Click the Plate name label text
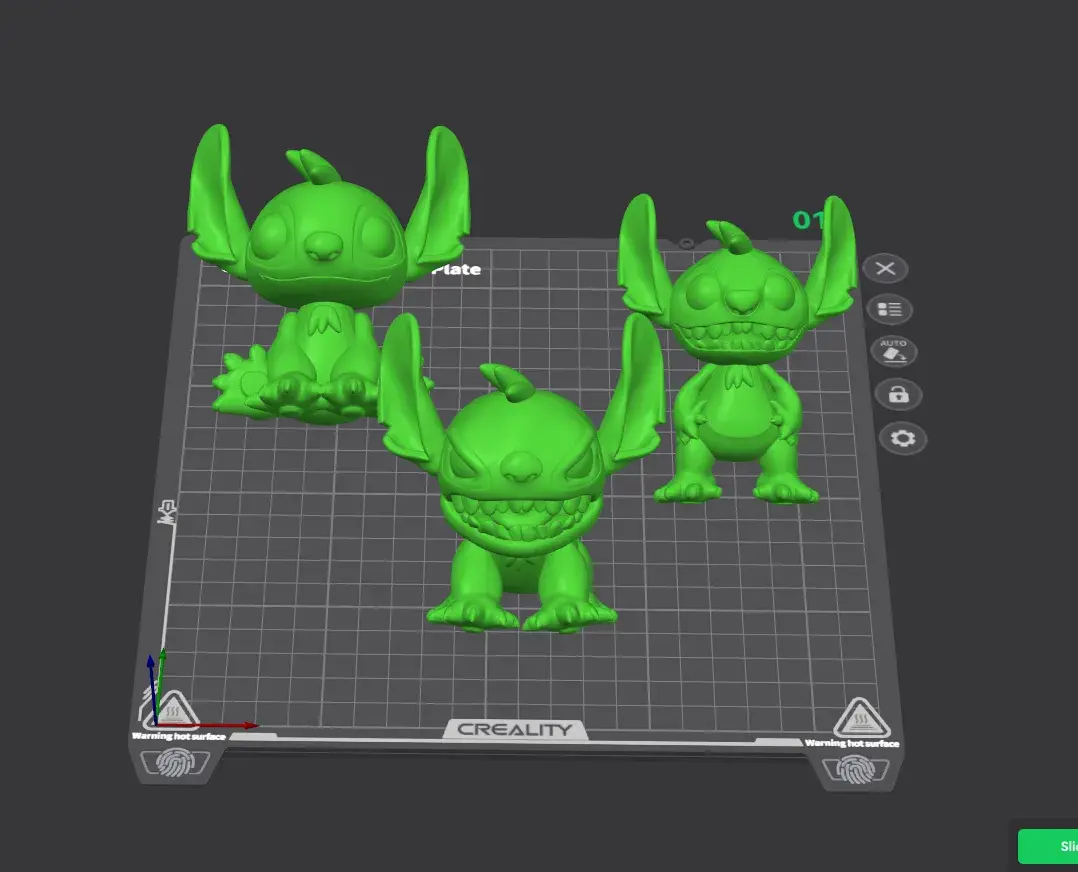1078x872 pixels. 457,269
